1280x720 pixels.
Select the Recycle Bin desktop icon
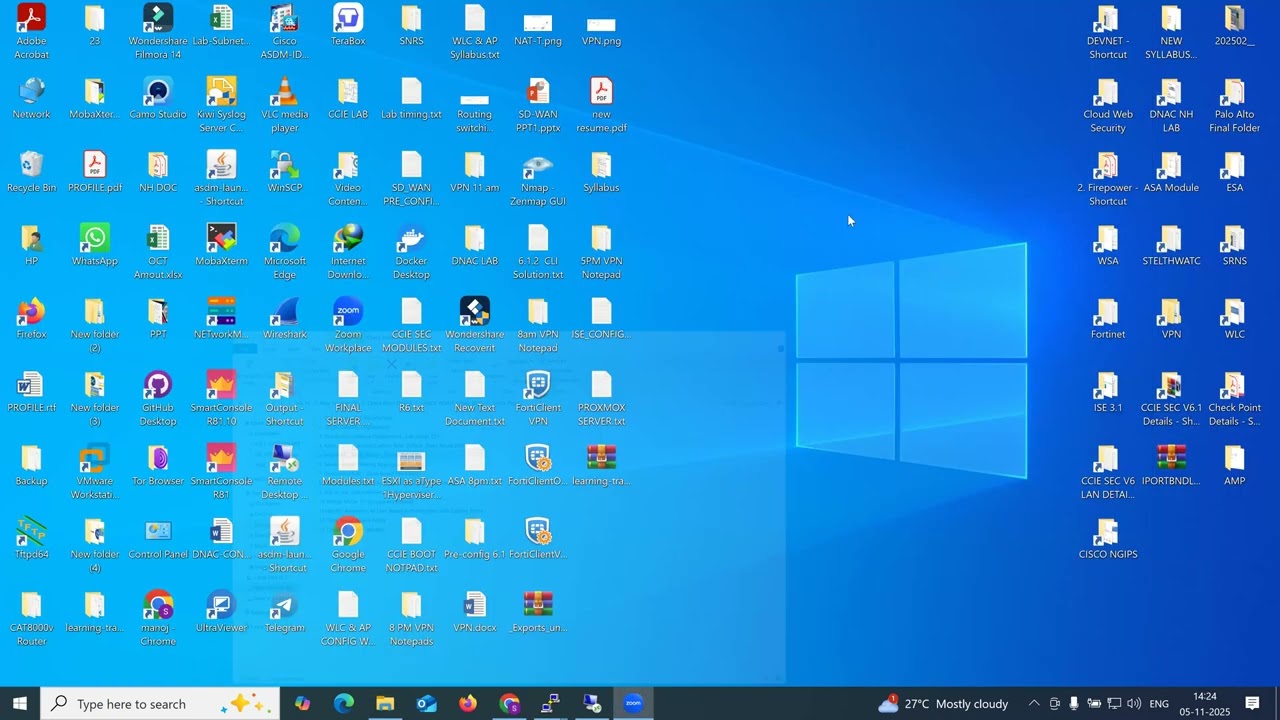pos(31,172)
